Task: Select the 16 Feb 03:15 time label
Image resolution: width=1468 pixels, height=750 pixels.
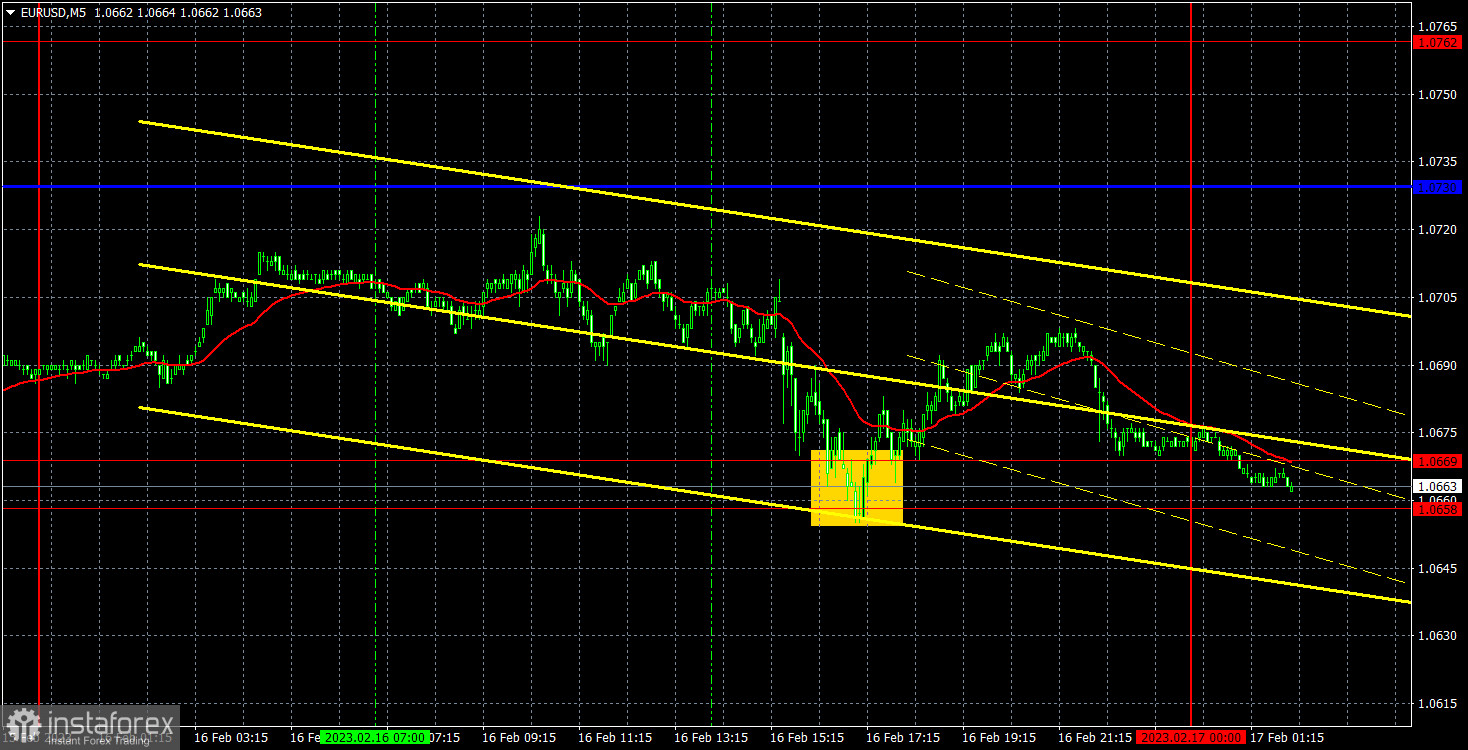Action: (231, 737)
